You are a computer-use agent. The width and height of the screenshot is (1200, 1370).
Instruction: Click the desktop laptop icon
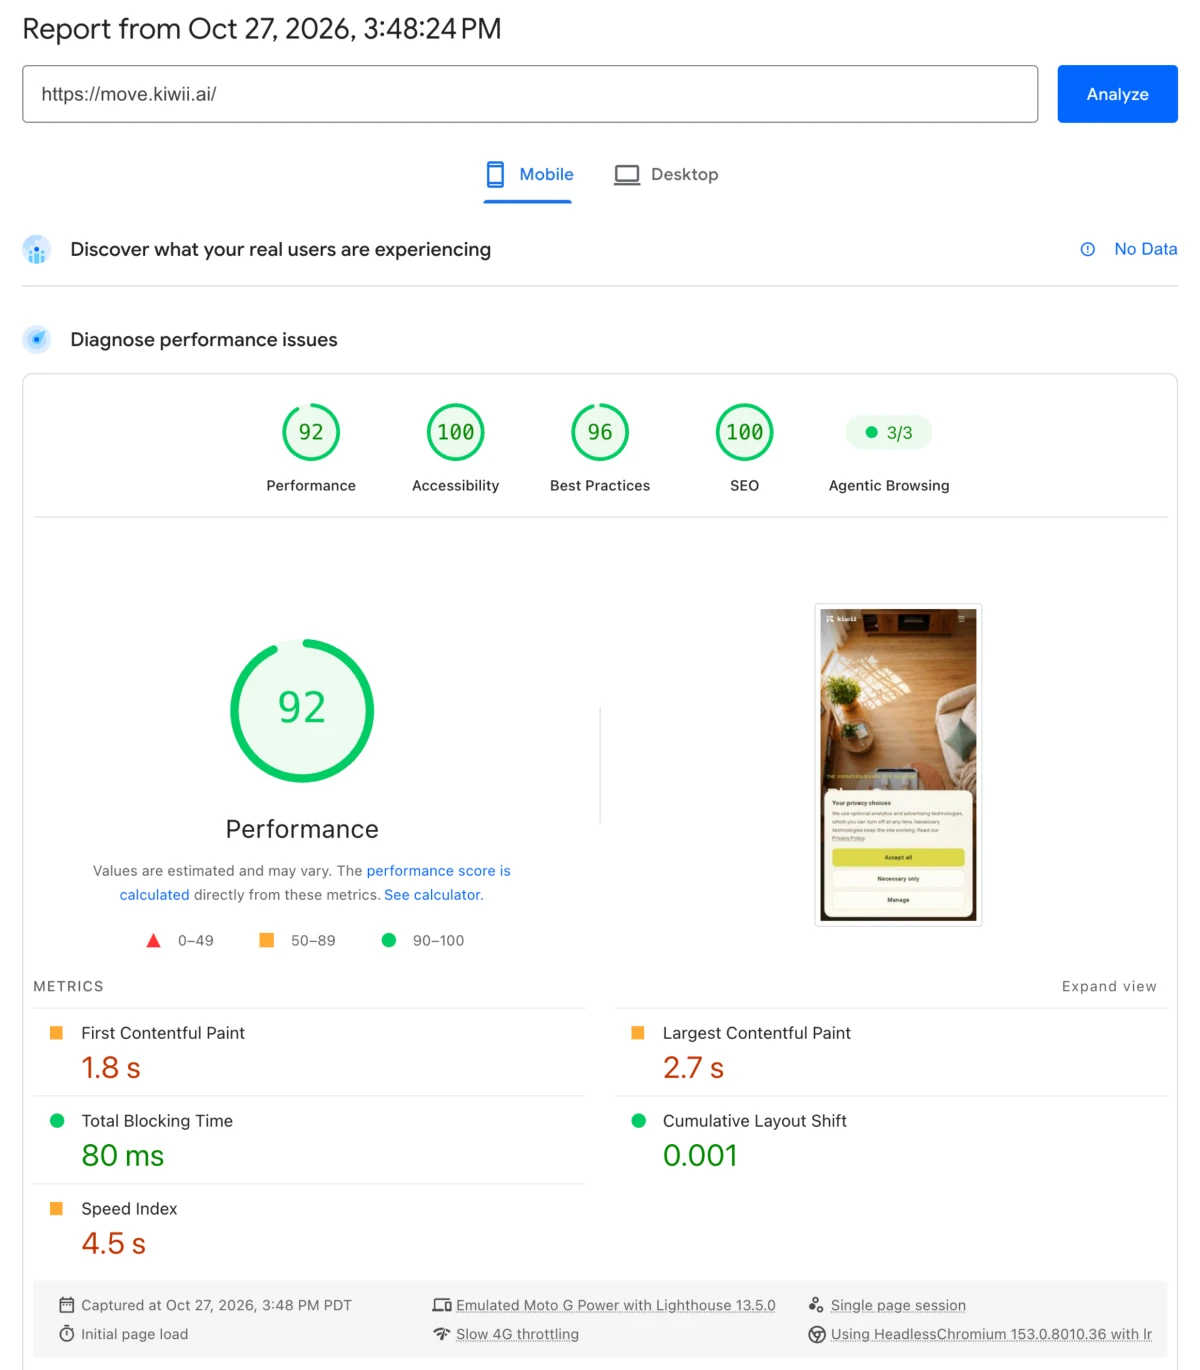(x=627, y=175)
